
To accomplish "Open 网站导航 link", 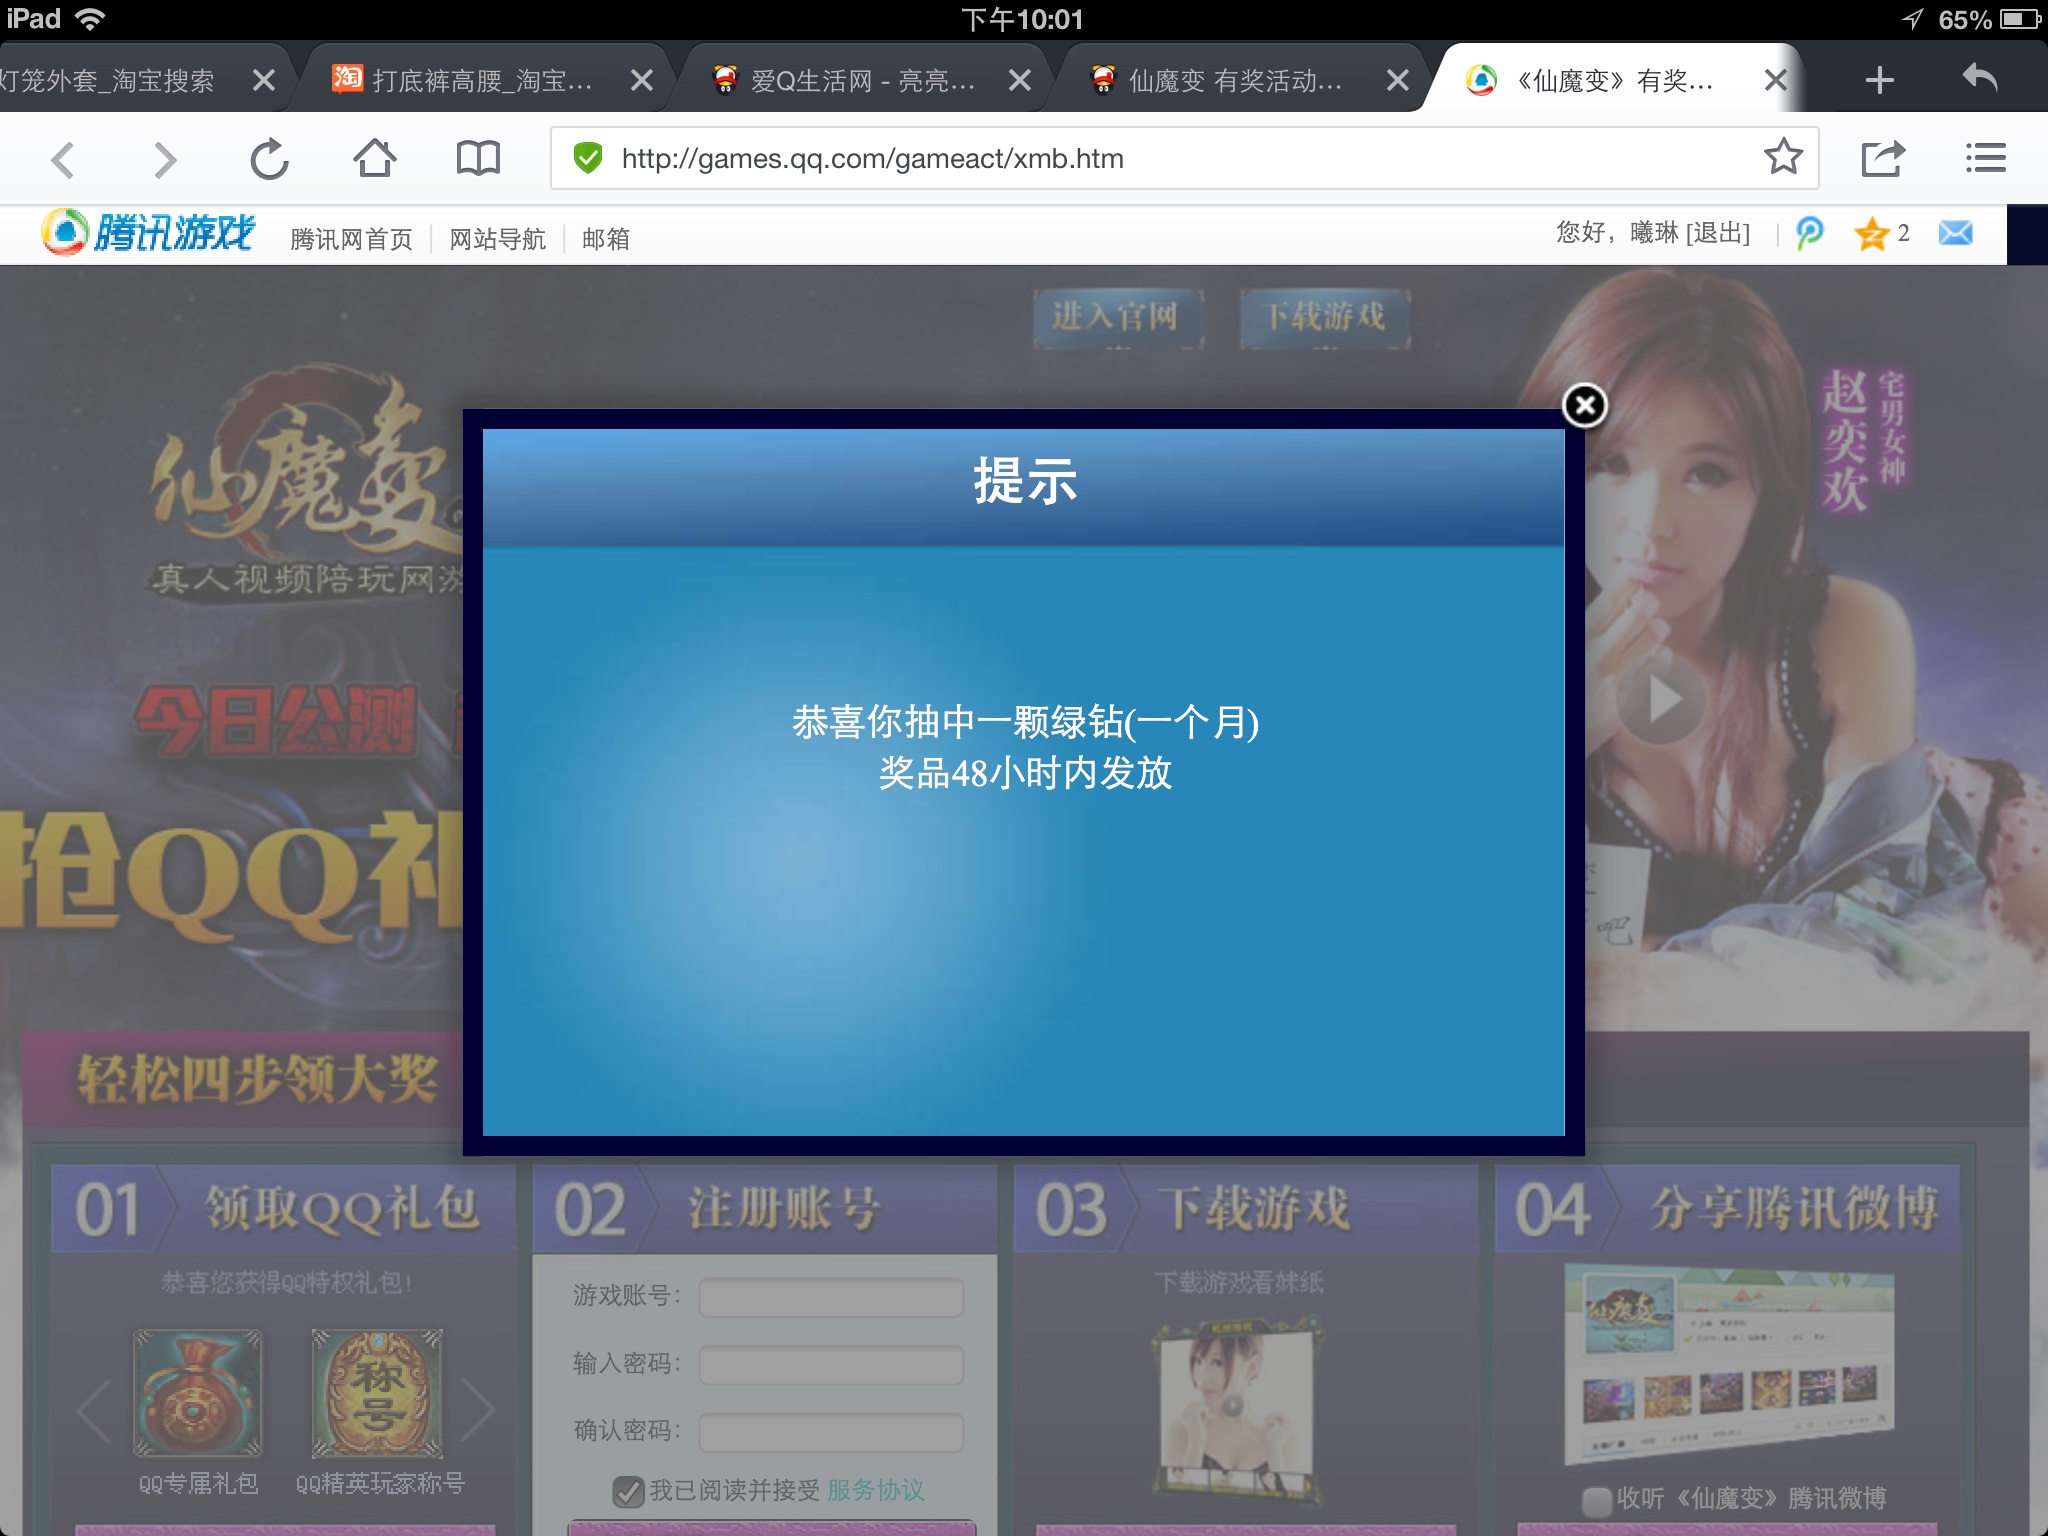I will coord(497,239).
